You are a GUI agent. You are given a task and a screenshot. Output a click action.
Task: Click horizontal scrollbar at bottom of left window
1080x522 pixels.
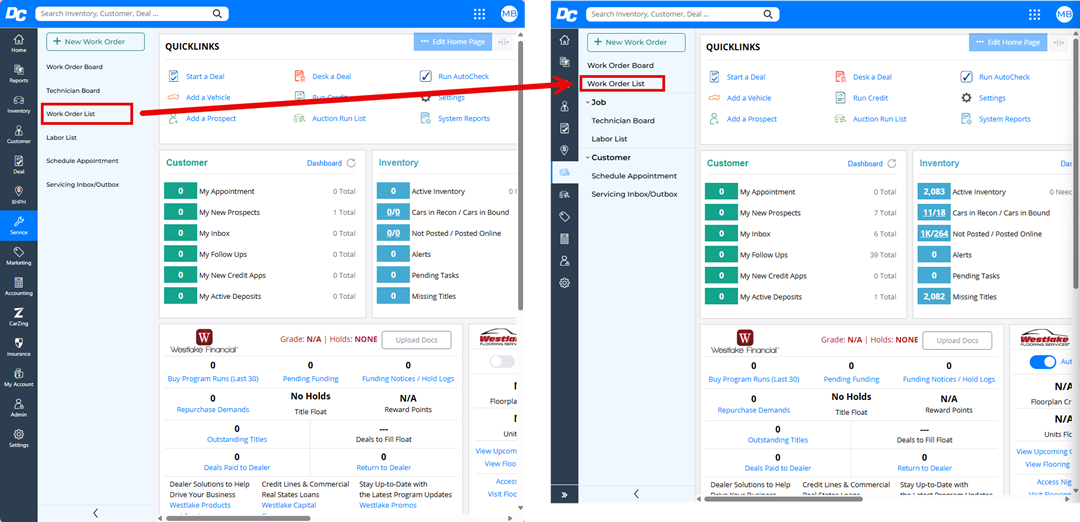pos(240,518)
